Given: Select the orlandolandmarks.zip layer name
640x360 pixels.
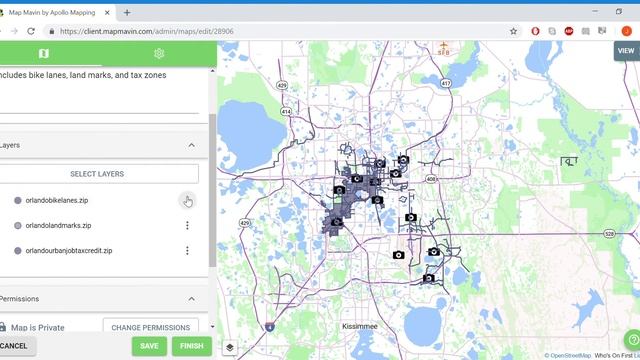Looking at the screenshot, I should click(x=58, y=225).
